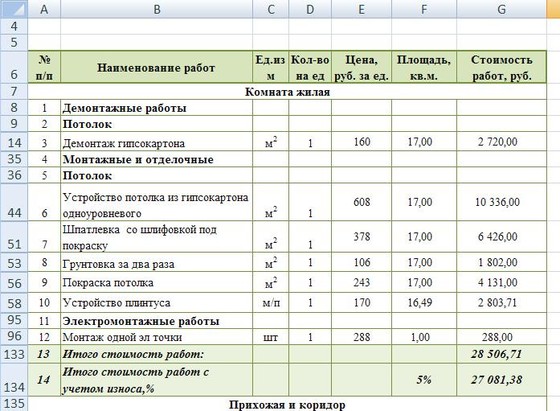This screenshot has height=411, width=560.
Task: Click the price value 288
Action: pos(361,337)
